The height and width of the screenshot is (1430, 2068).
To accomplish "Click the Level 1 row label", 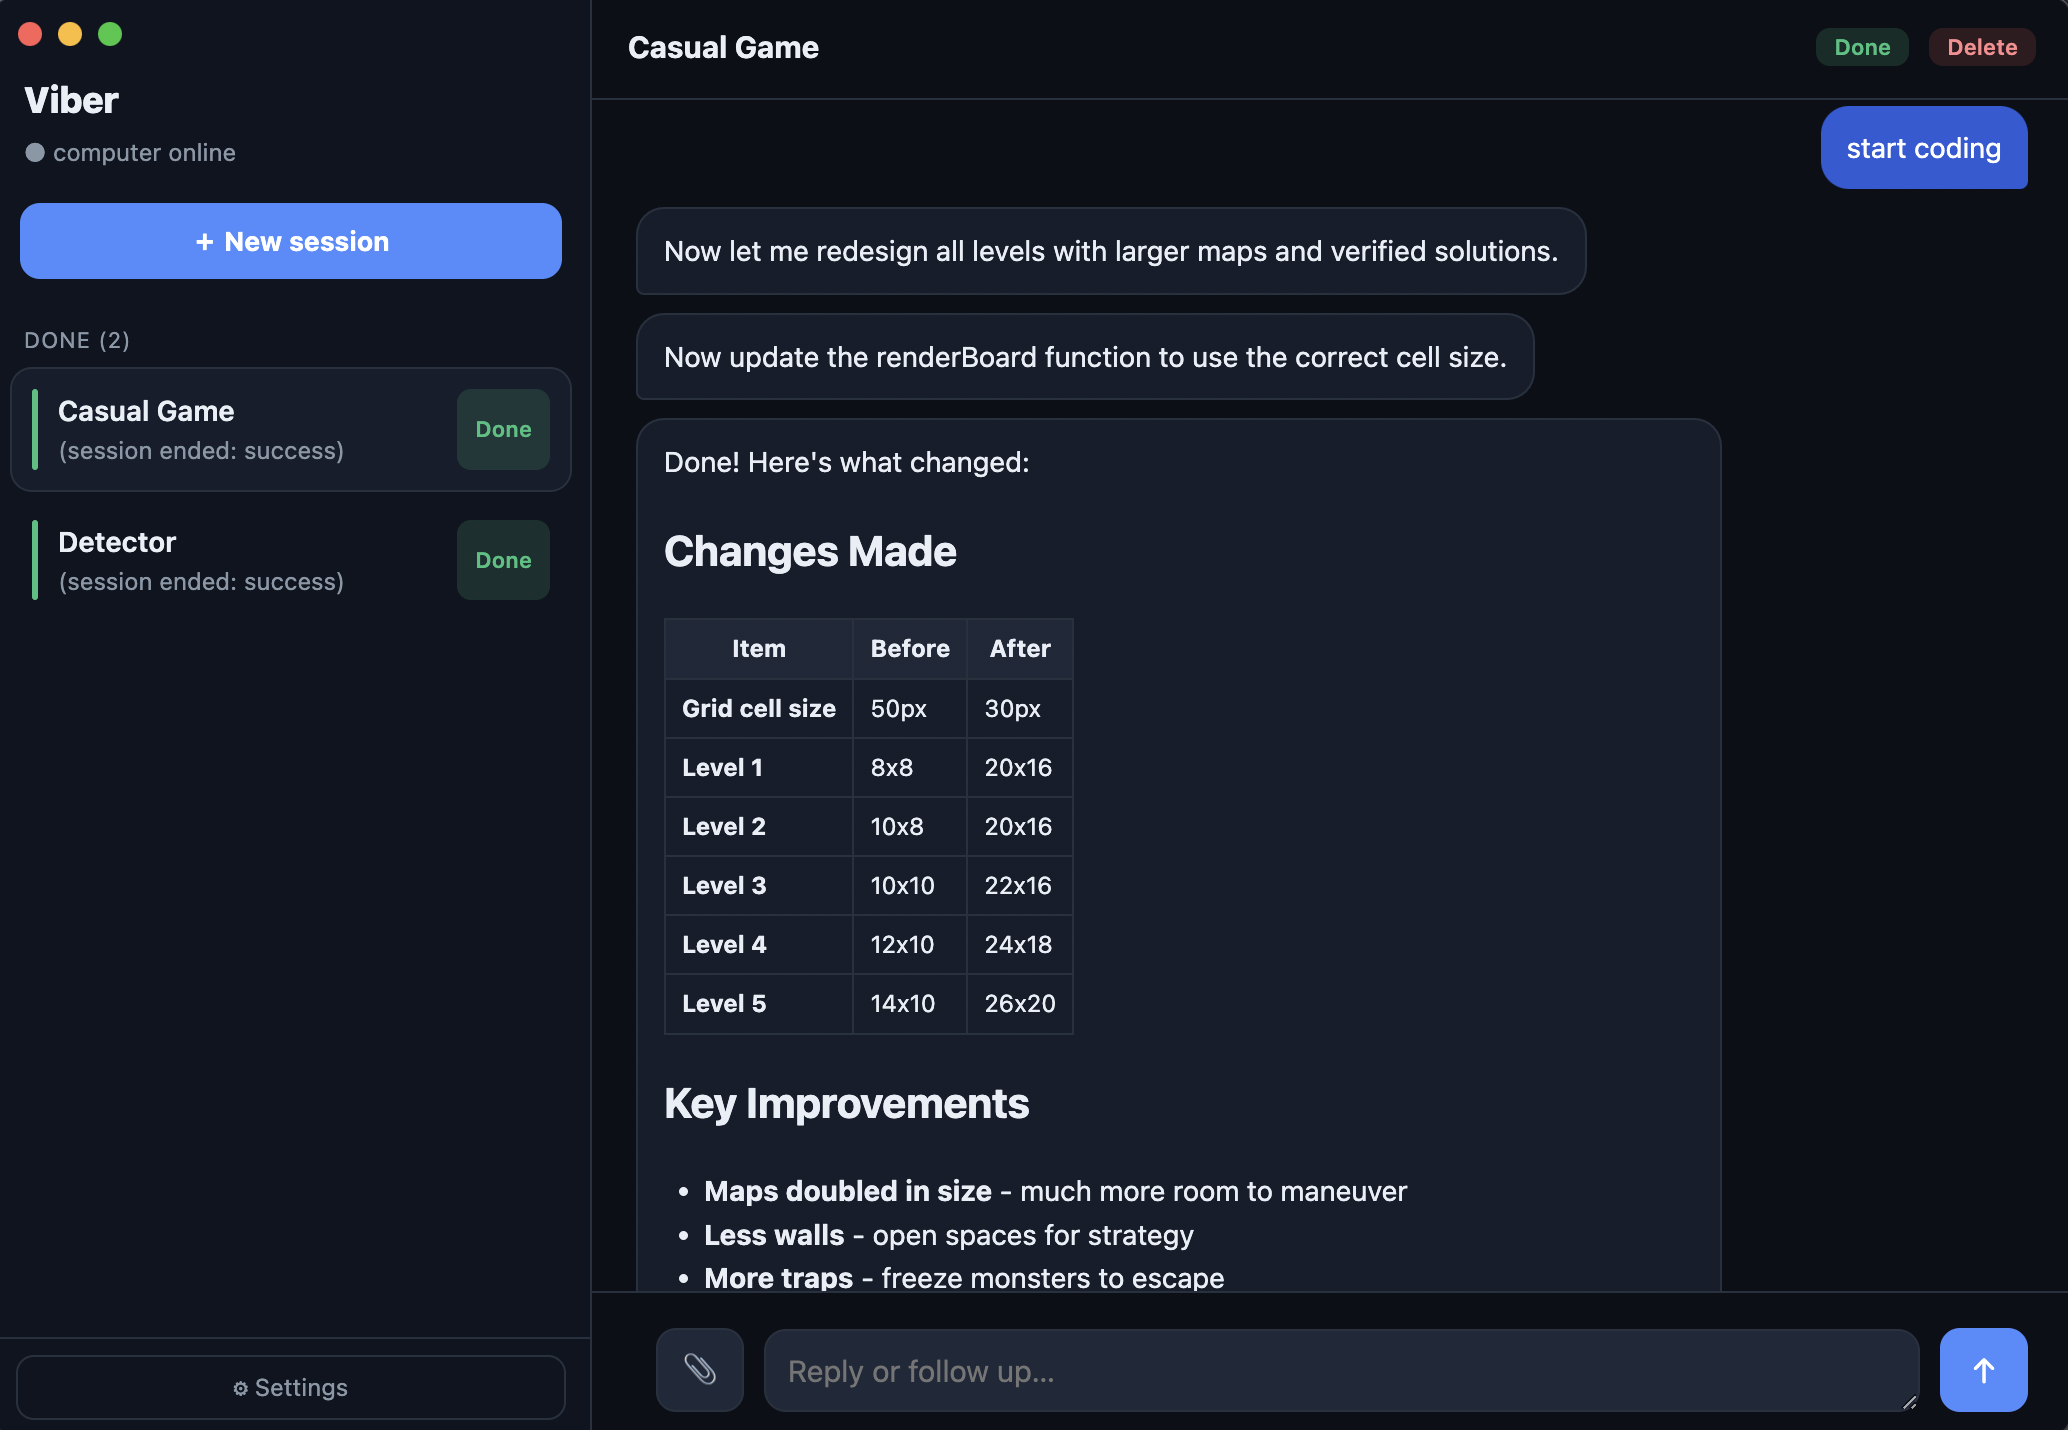I will pos(759,767).
